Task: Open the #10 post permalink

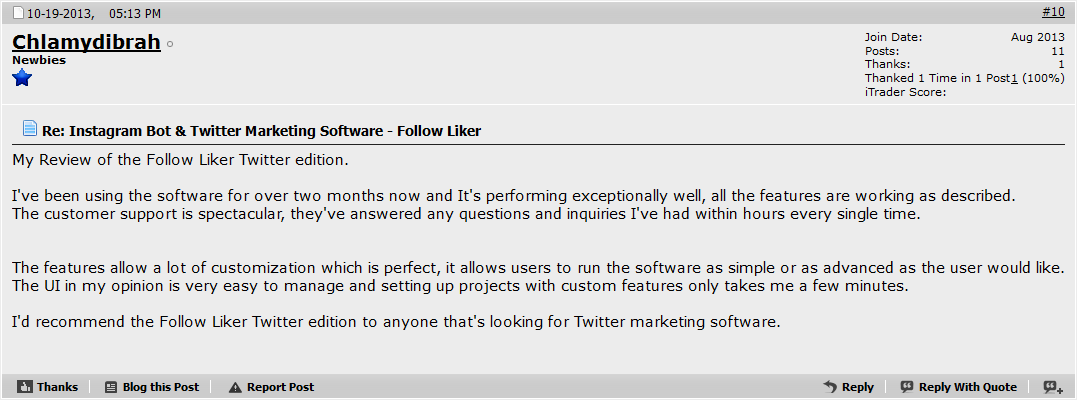Action: pos(1054,11)
